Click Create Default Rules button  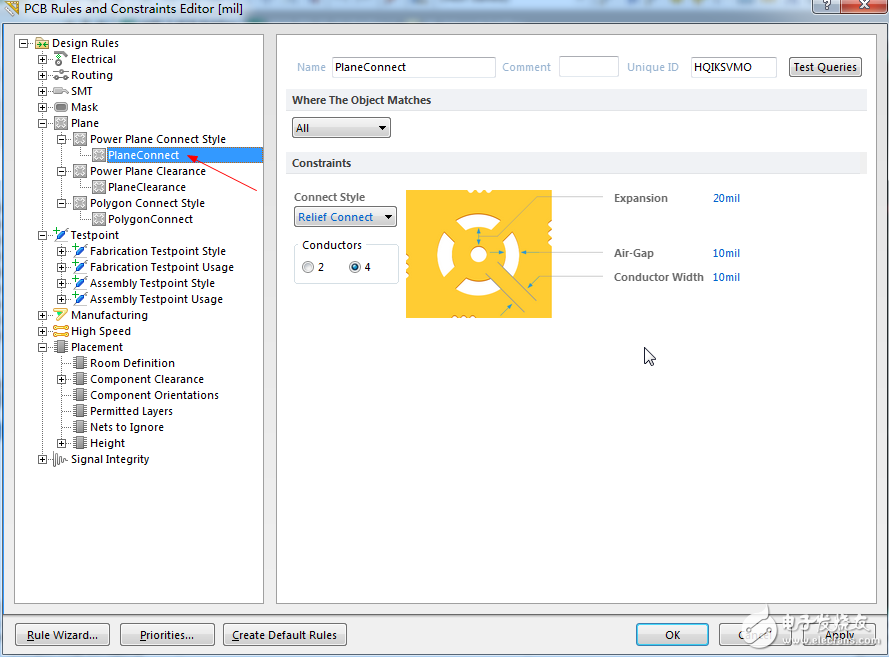point(285,635)
